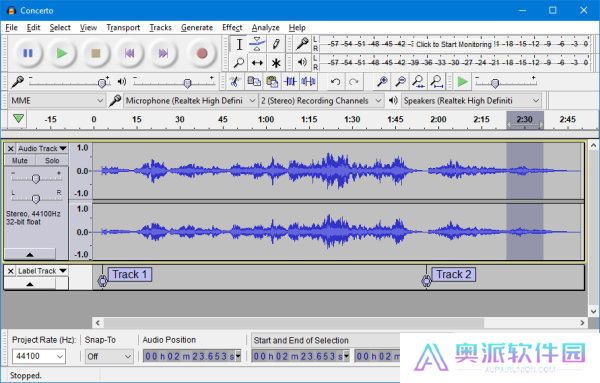This screenshot has height=383, width=600.
Task: Open the Transport menu
Action: pyautogui.click(x=123, y=28)
